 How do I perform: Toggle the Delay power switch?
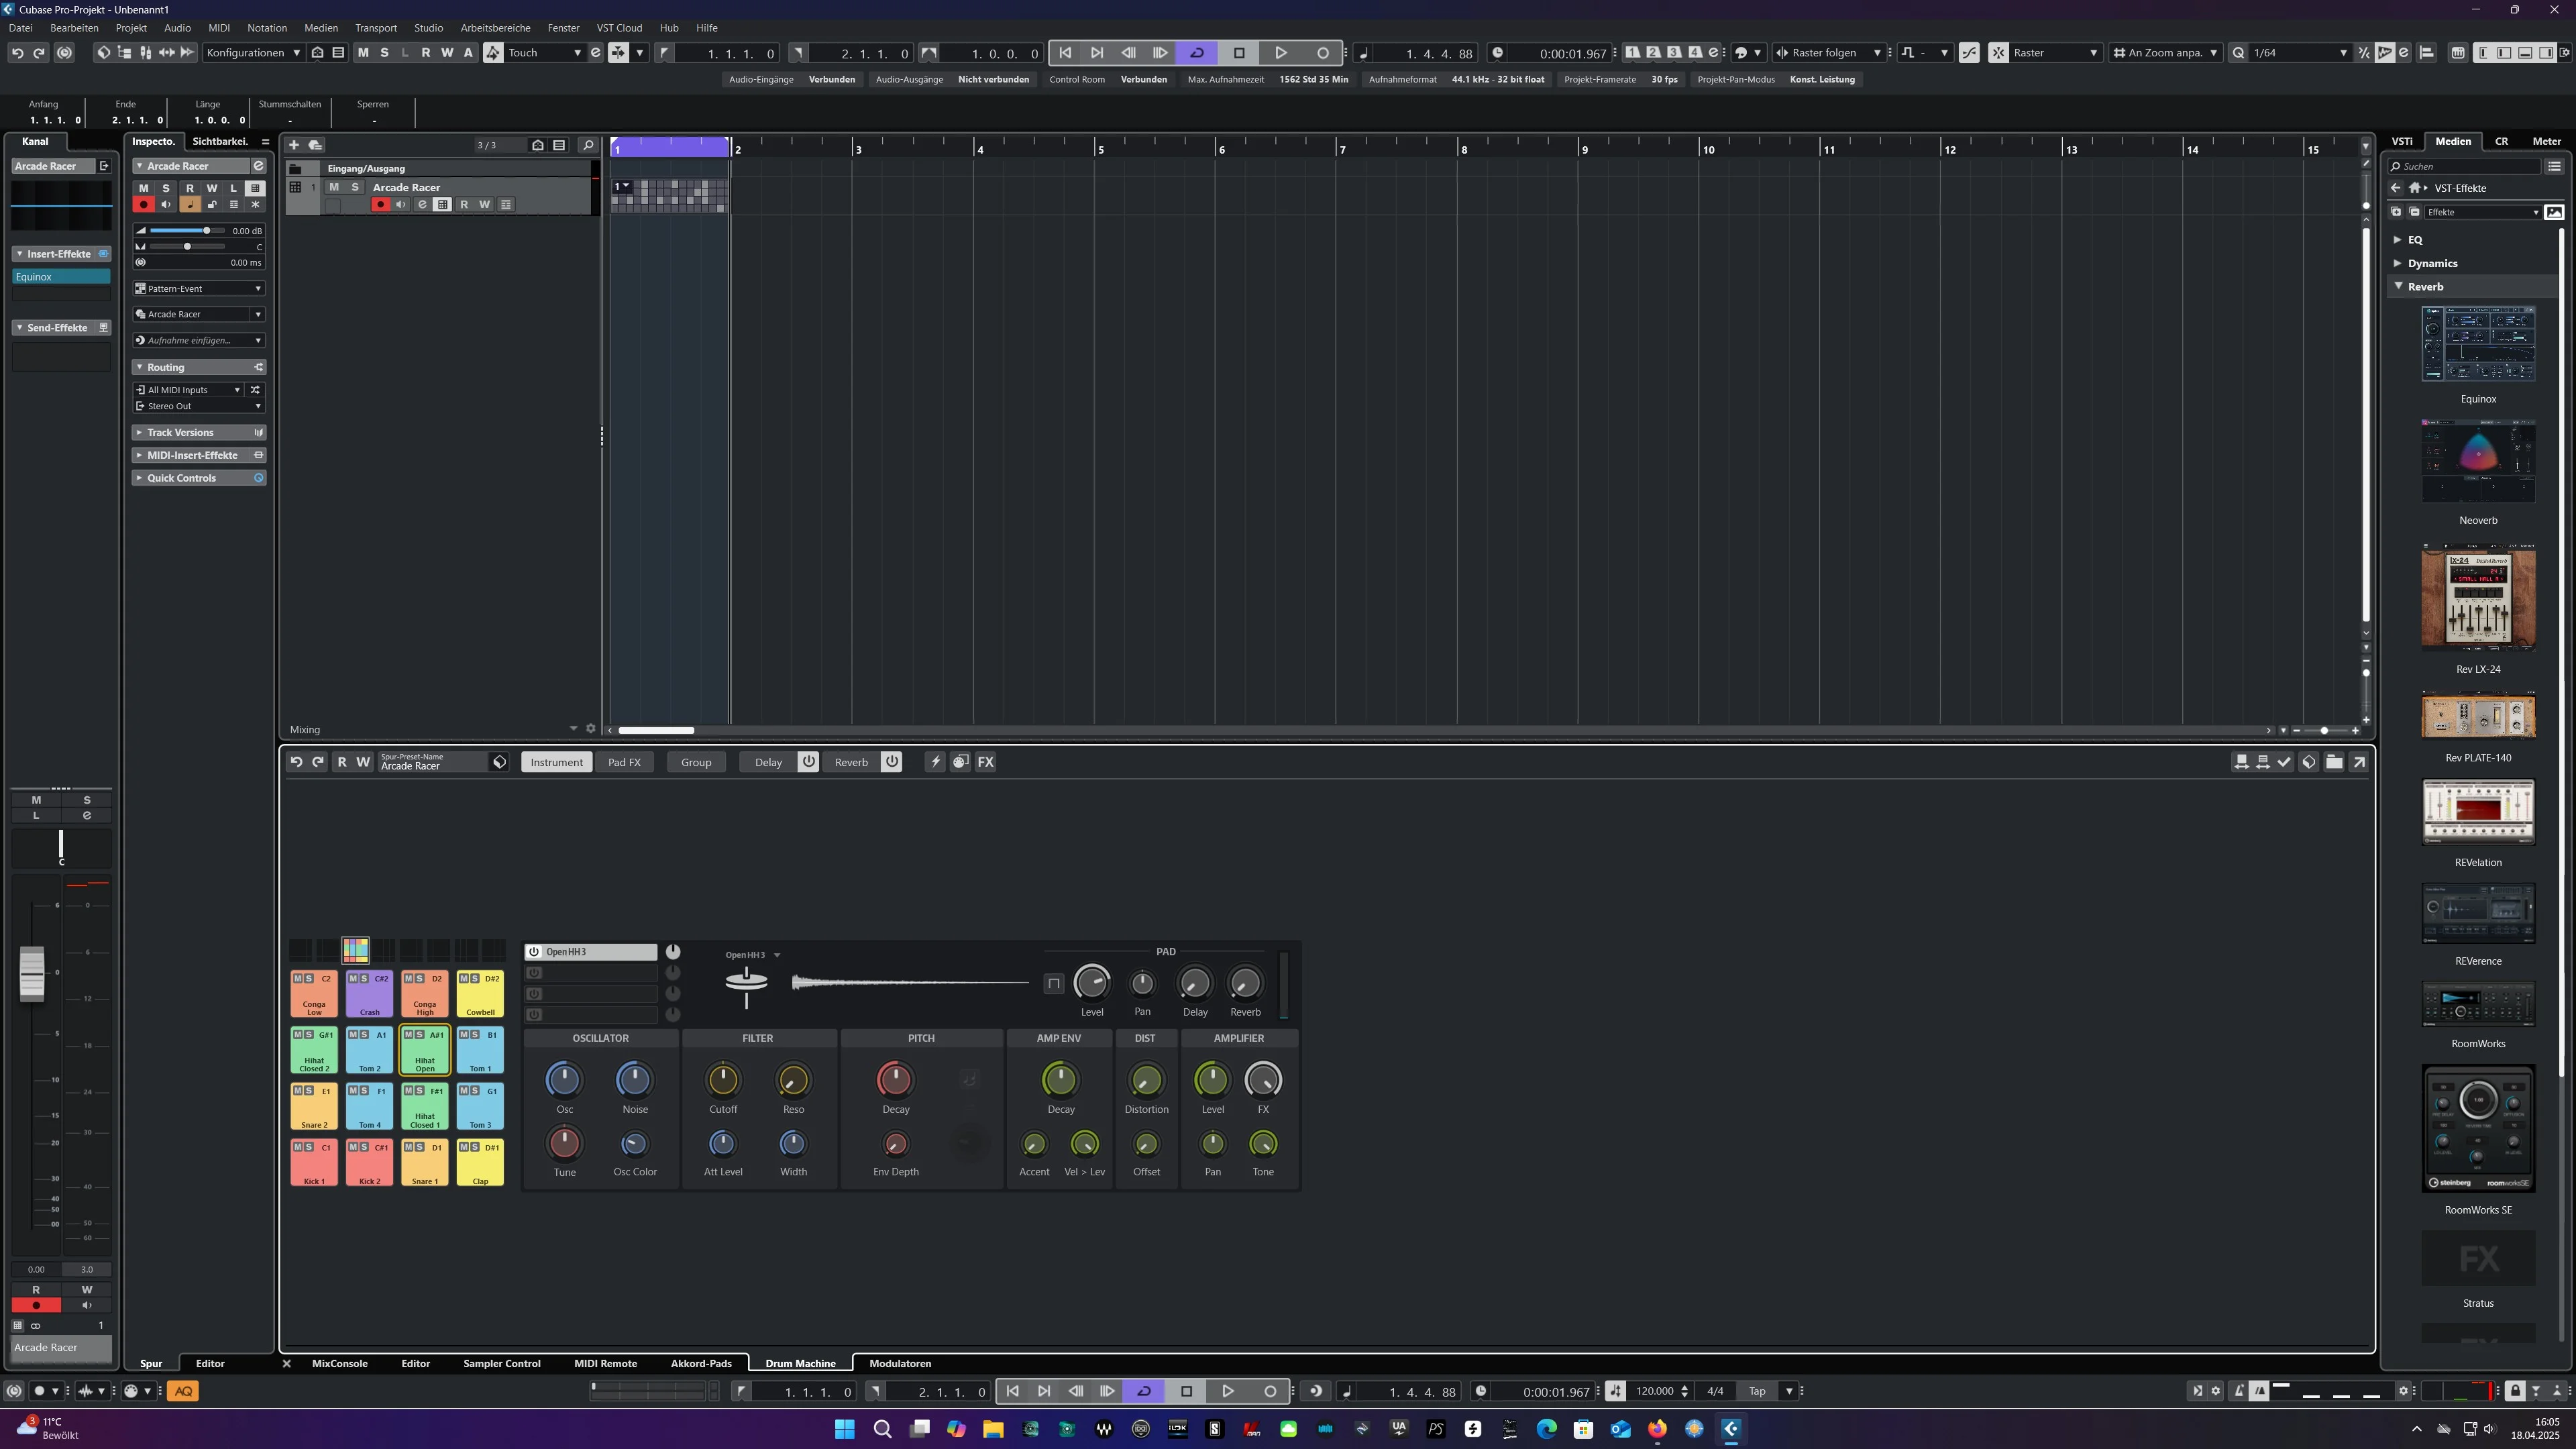(x=808, y=762)
